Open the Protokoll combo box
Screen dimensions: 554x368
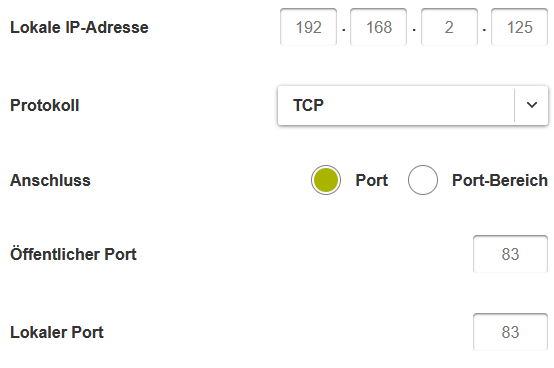(413, 105)
